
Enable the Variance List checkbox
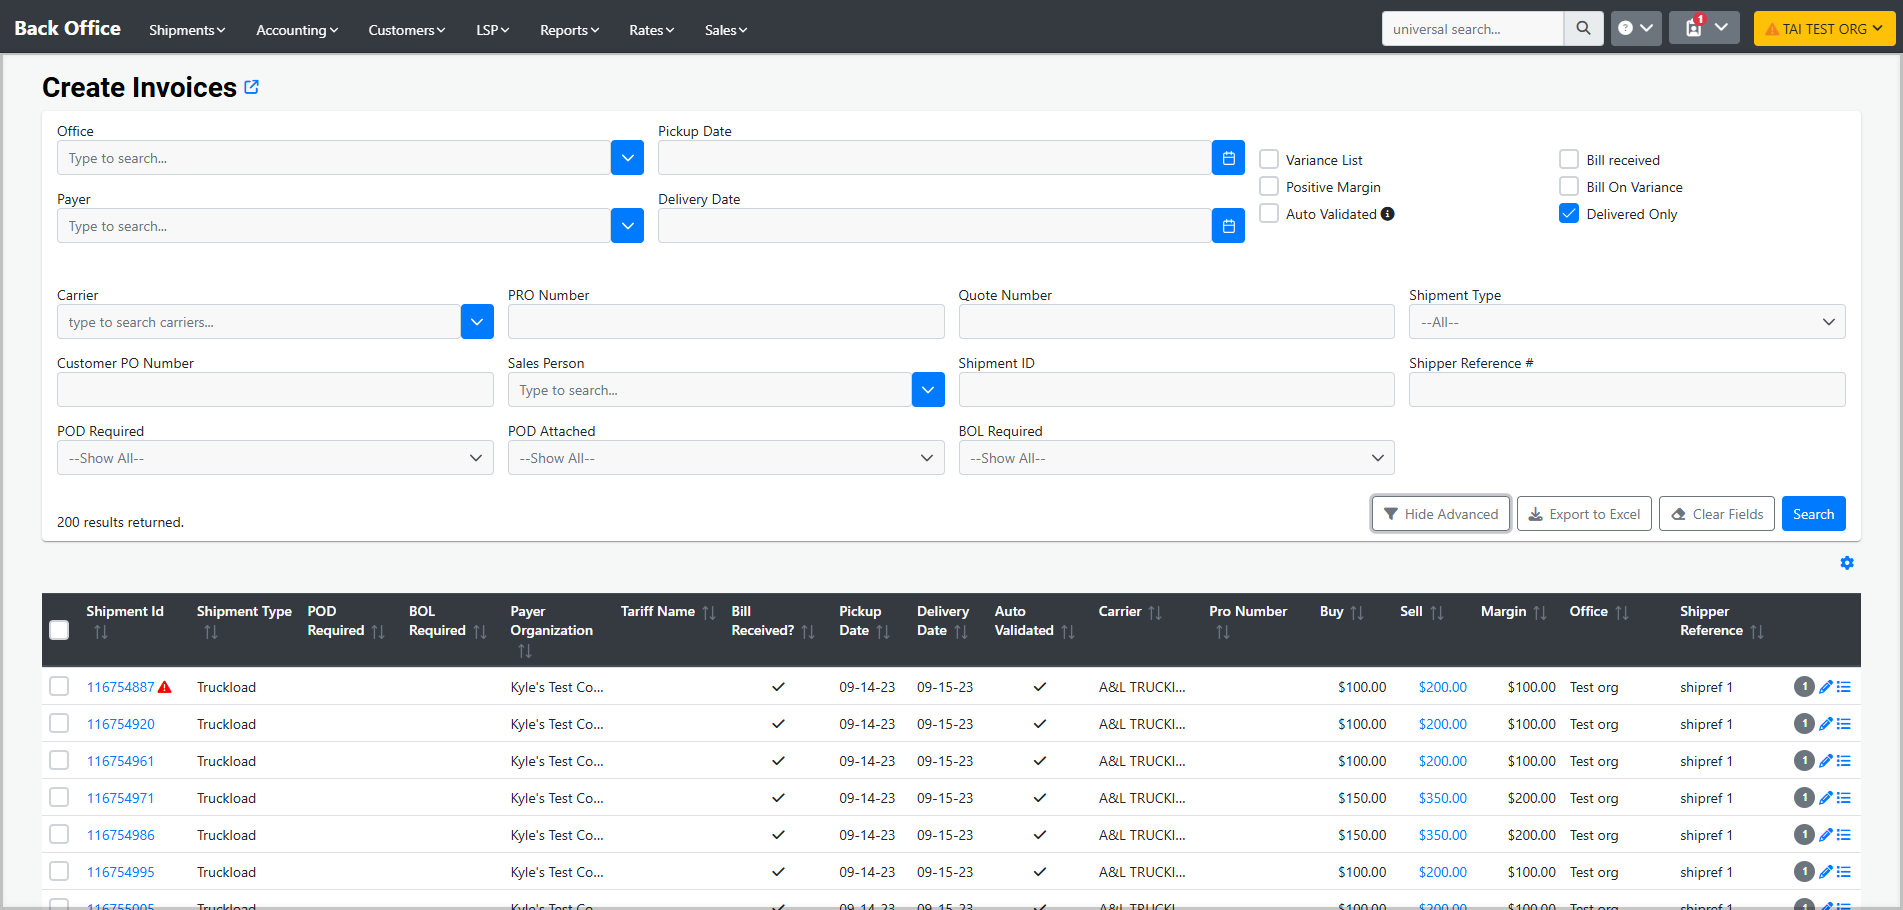pyautogui.click(x=1269, y=160)
